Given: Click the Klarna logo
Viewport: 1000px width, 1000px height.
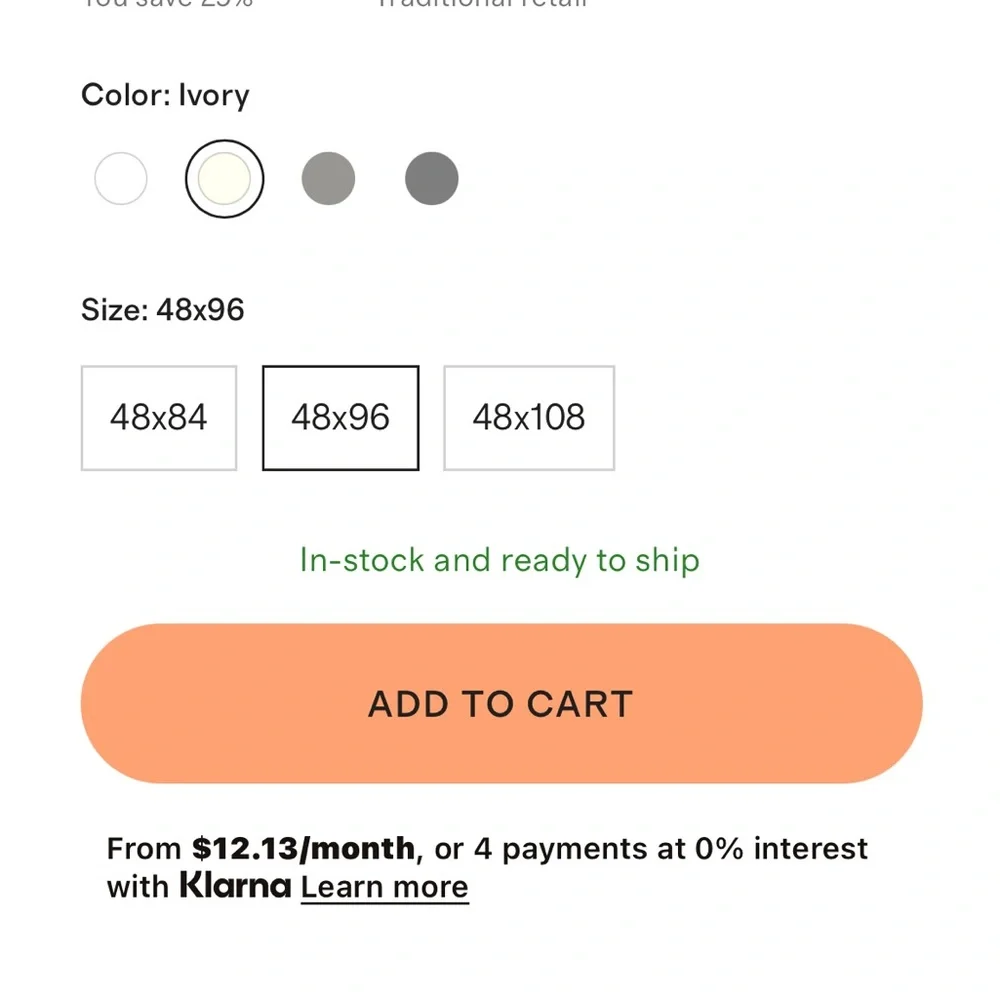Looking at the screenshot, I should pos(235,885).
